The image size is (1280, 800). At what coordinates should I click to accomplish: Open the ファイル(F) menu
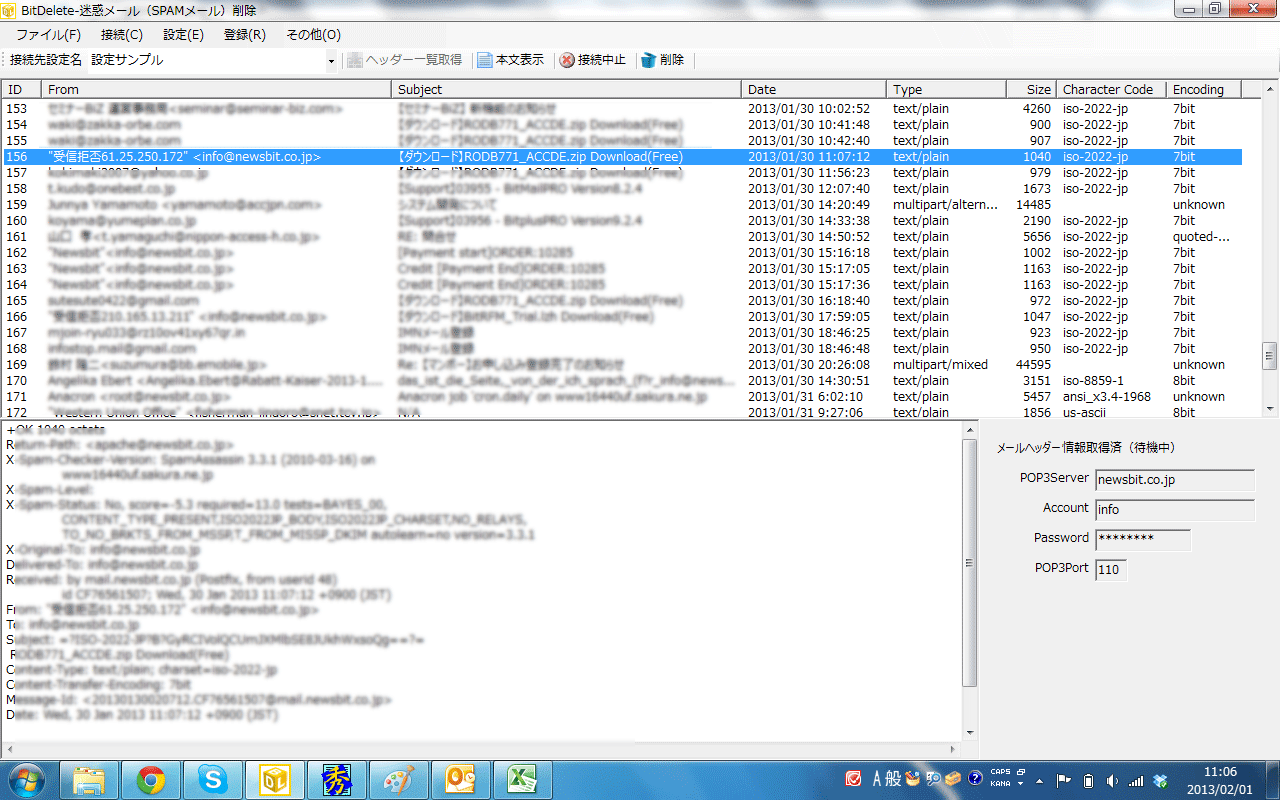tap(48, 35)
